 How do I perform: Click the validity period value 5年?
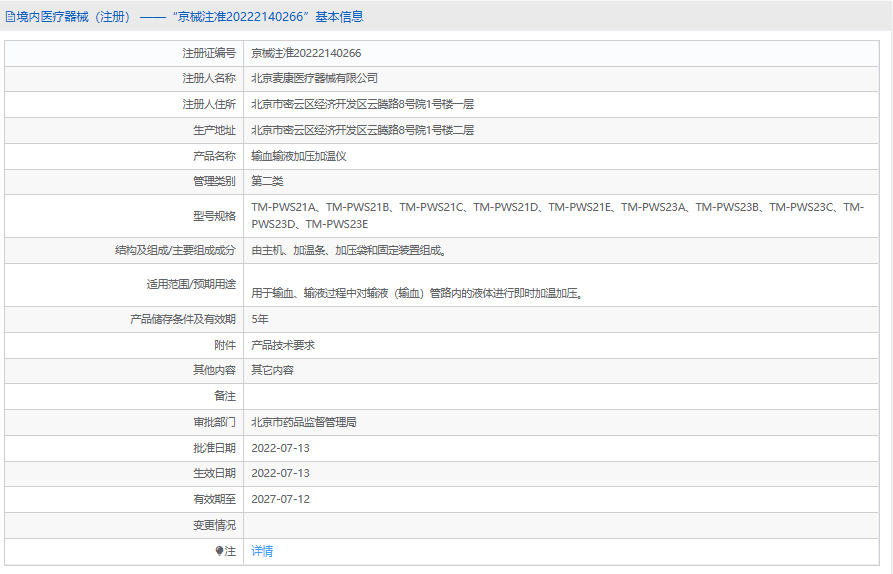260,319
